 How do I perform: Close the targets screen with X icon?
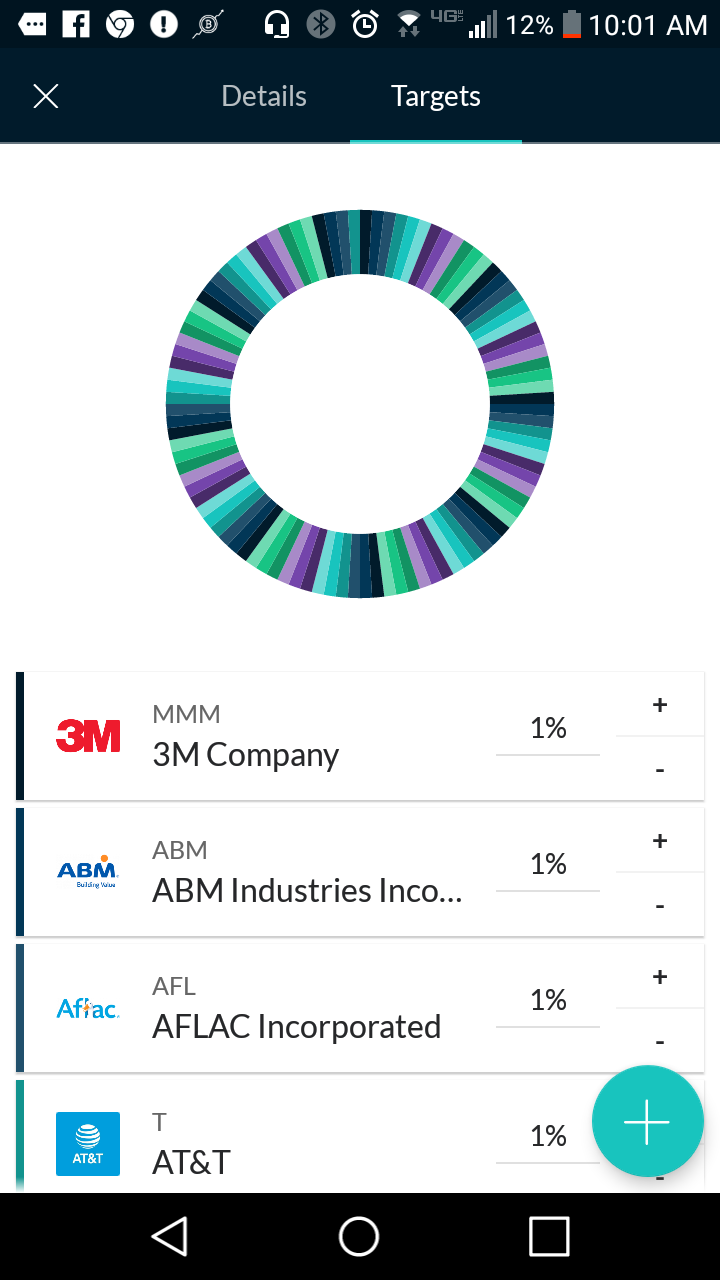46,96
